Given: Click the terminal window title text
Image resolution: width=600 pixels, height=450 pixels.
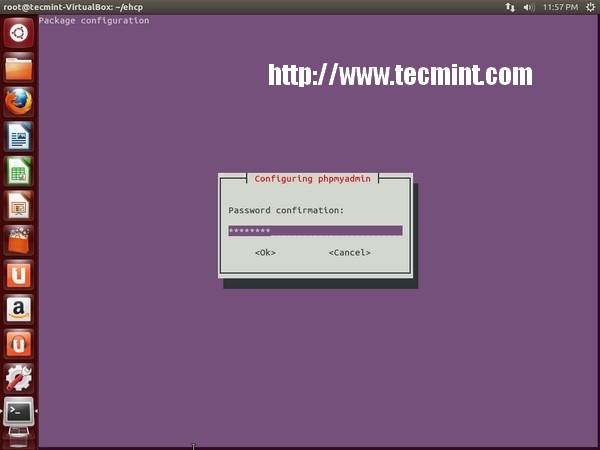Looking at the screenshot, I should pos(73,7).
